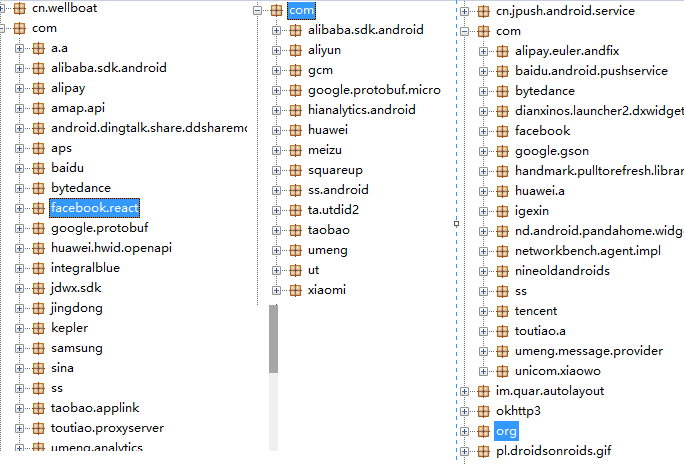The image size is (684, 464).
Task: Select the handmark.pulltorefresh row
Action: 599,171
